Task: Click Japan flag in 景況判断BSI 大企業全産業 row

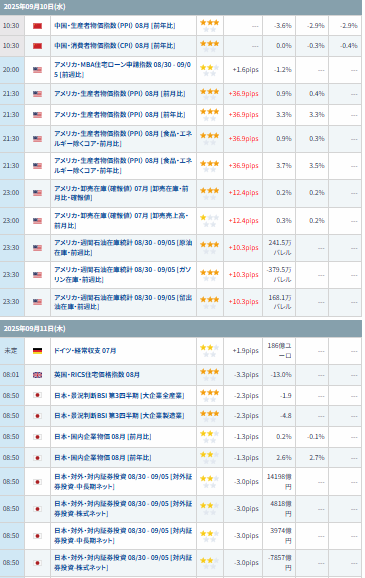Action: click(37, 395)
